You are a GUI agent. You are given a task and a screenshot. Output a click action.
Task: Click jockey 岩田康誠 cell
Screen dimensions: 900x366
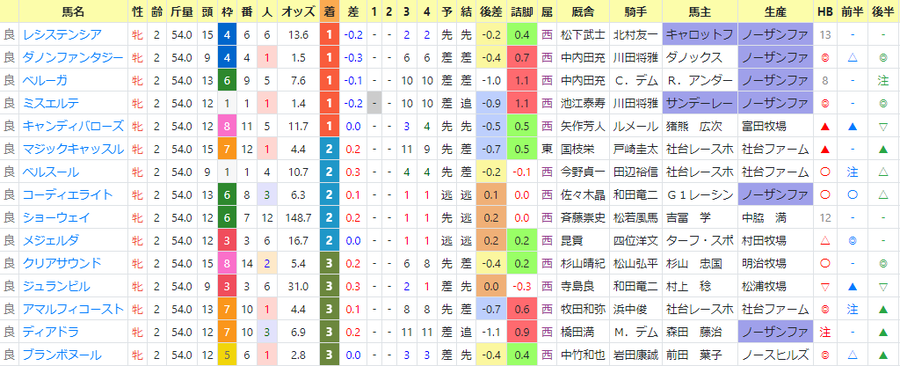point(636,355)
